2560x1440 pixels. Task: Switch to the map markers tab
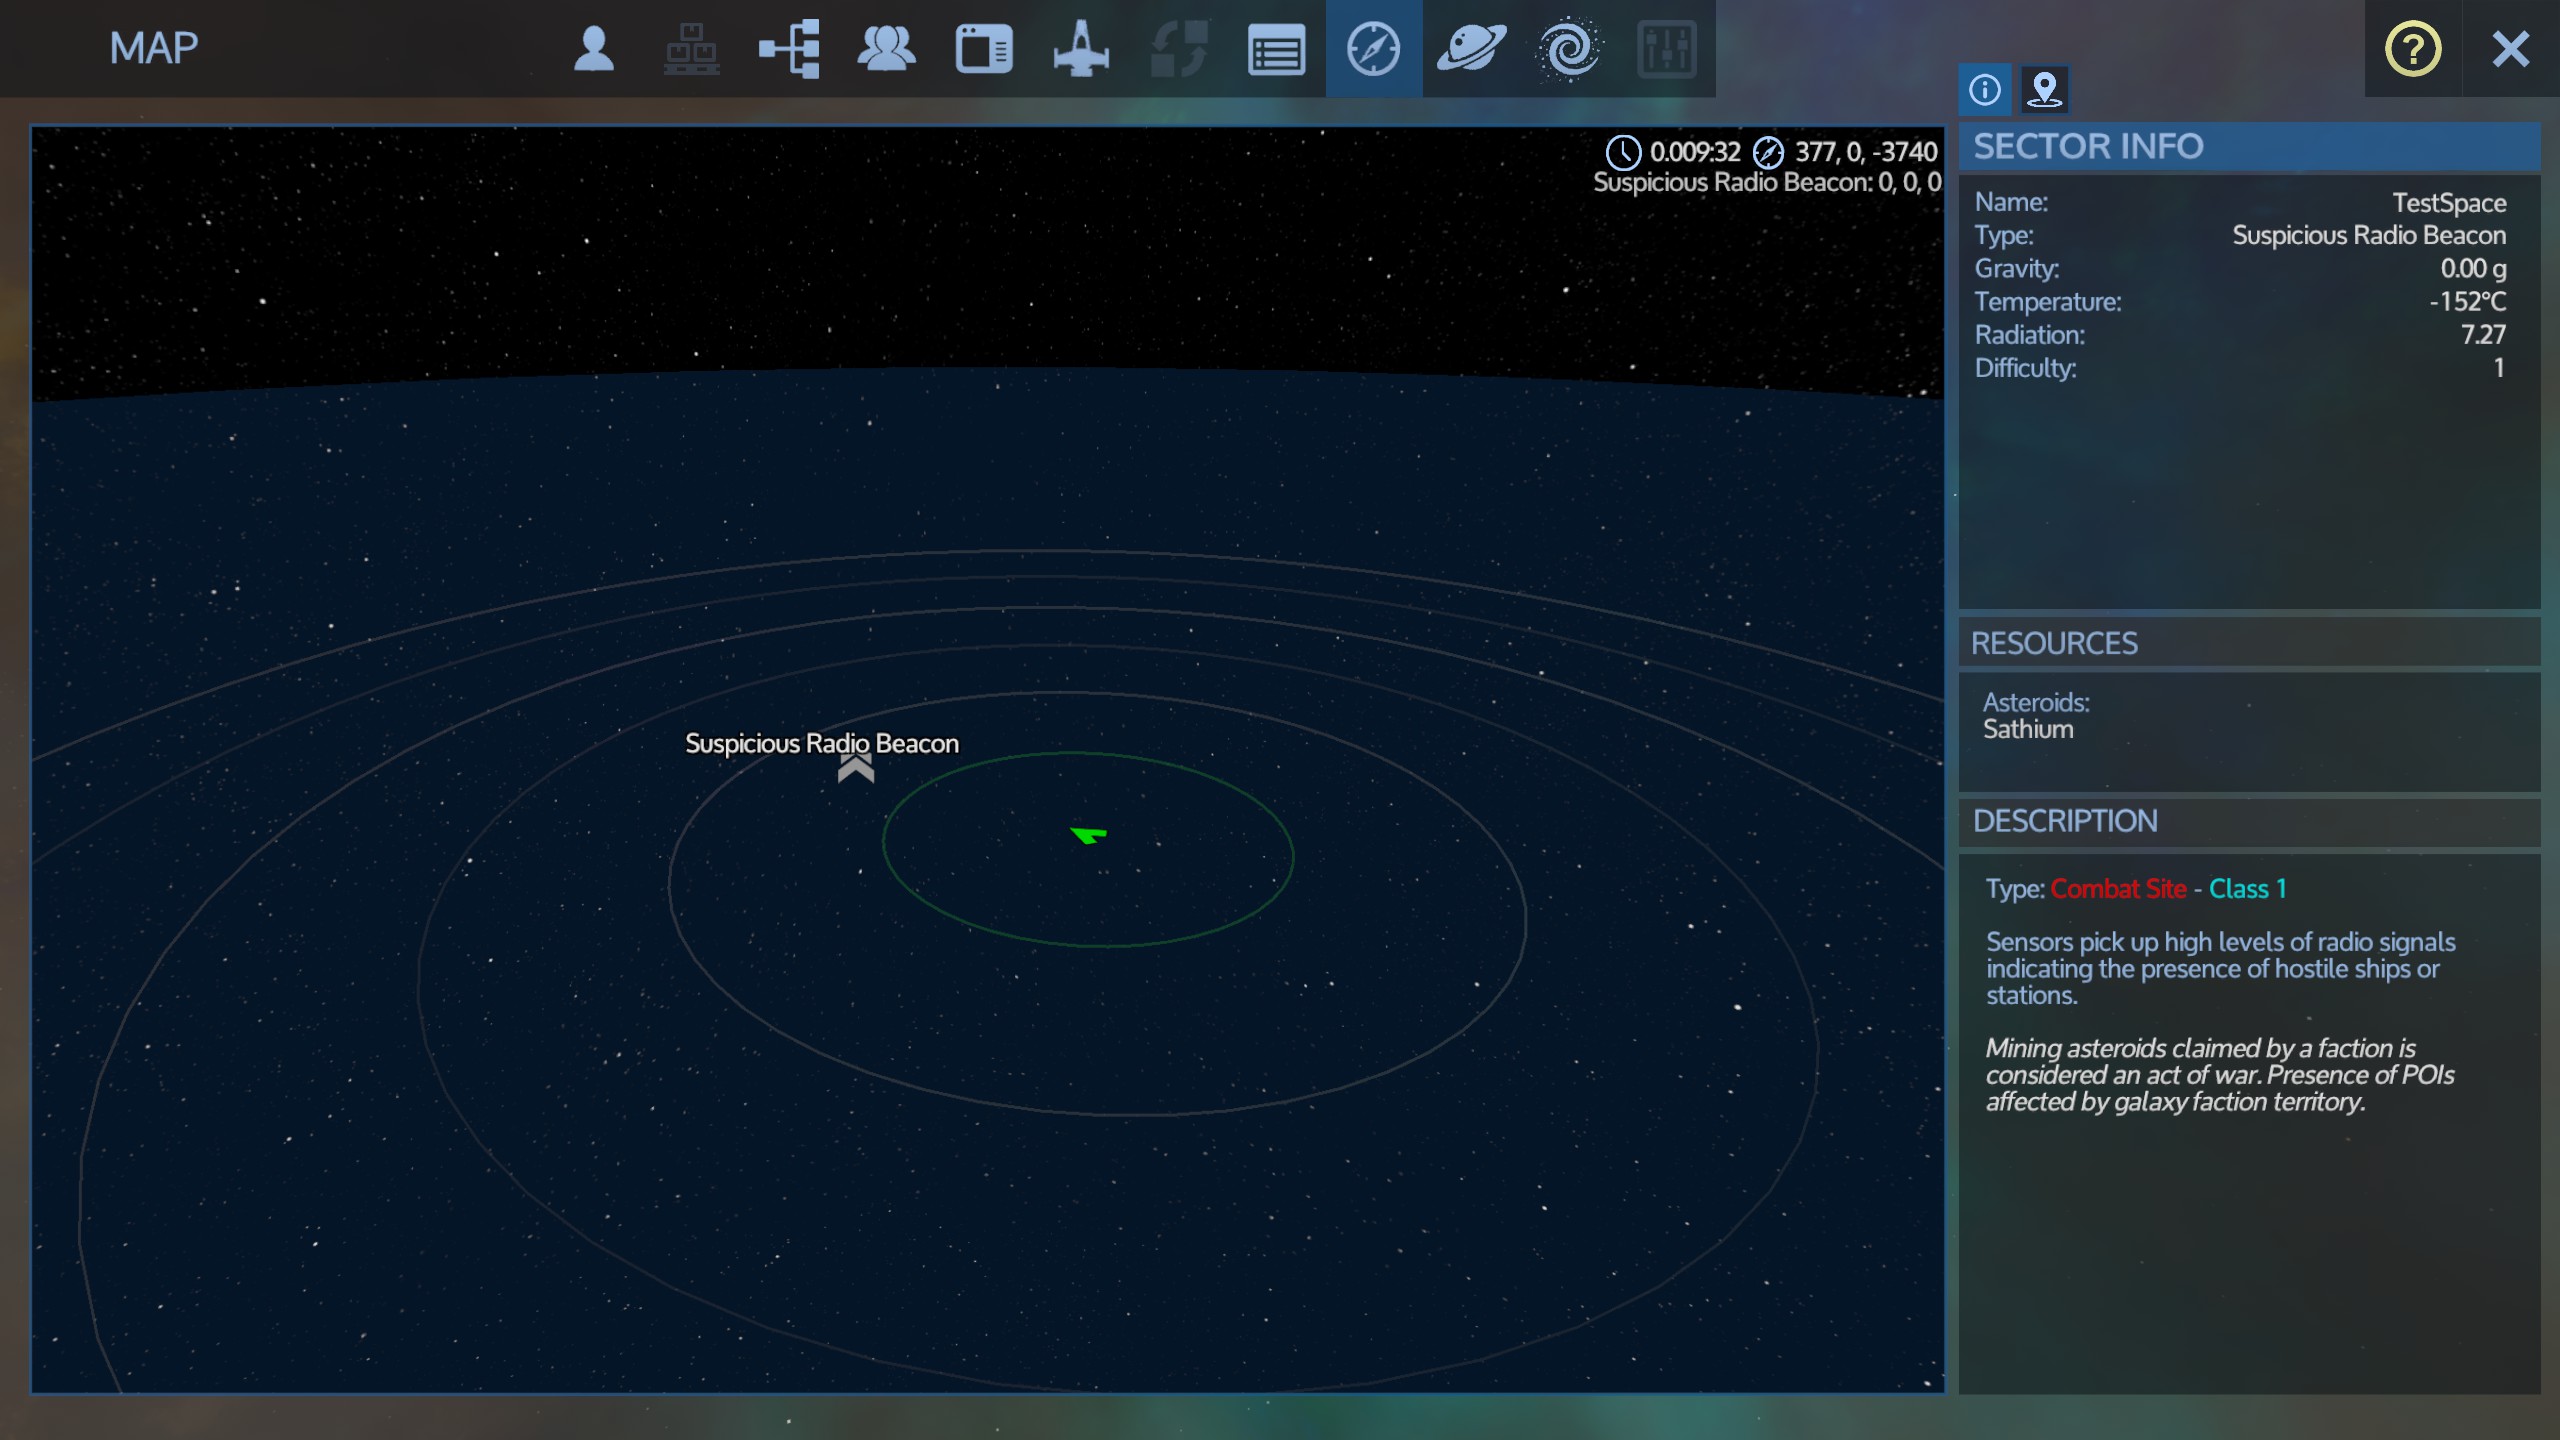click(2044, 90)
